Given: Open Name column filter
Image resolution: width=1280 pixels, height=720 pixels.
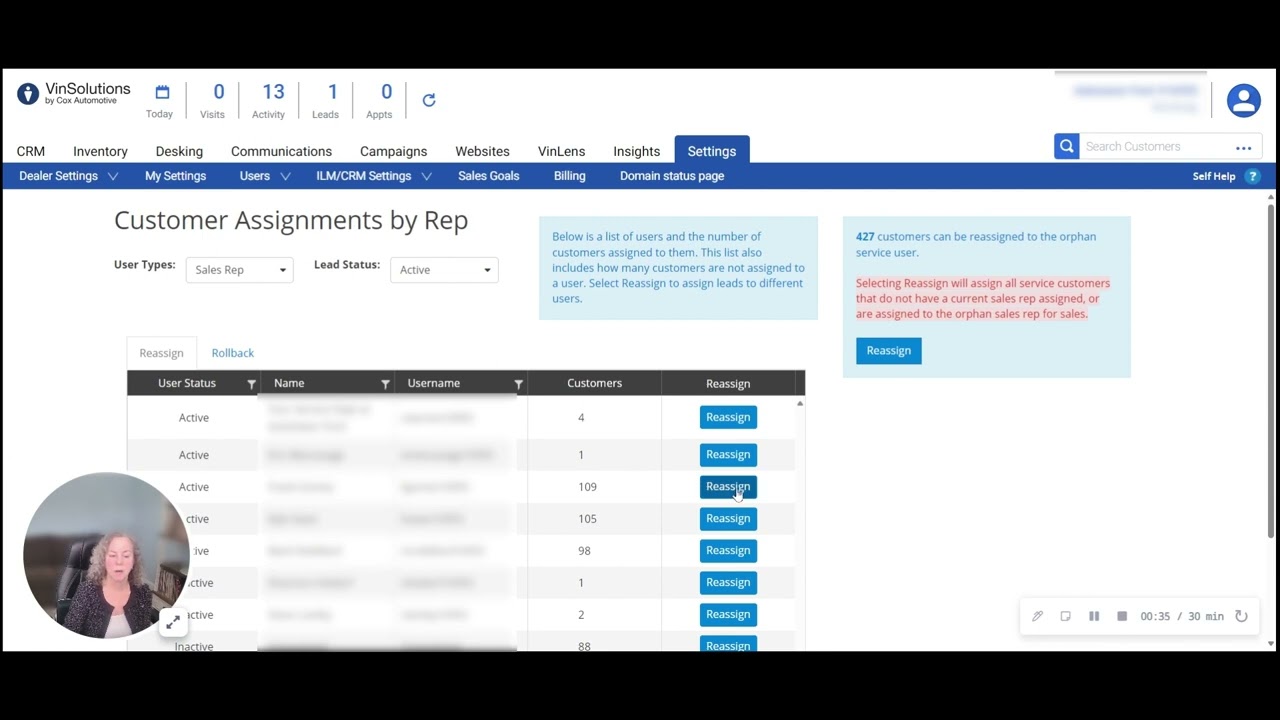Looking at the screenshot, I should pyautogui.click(x=385, y=384).
